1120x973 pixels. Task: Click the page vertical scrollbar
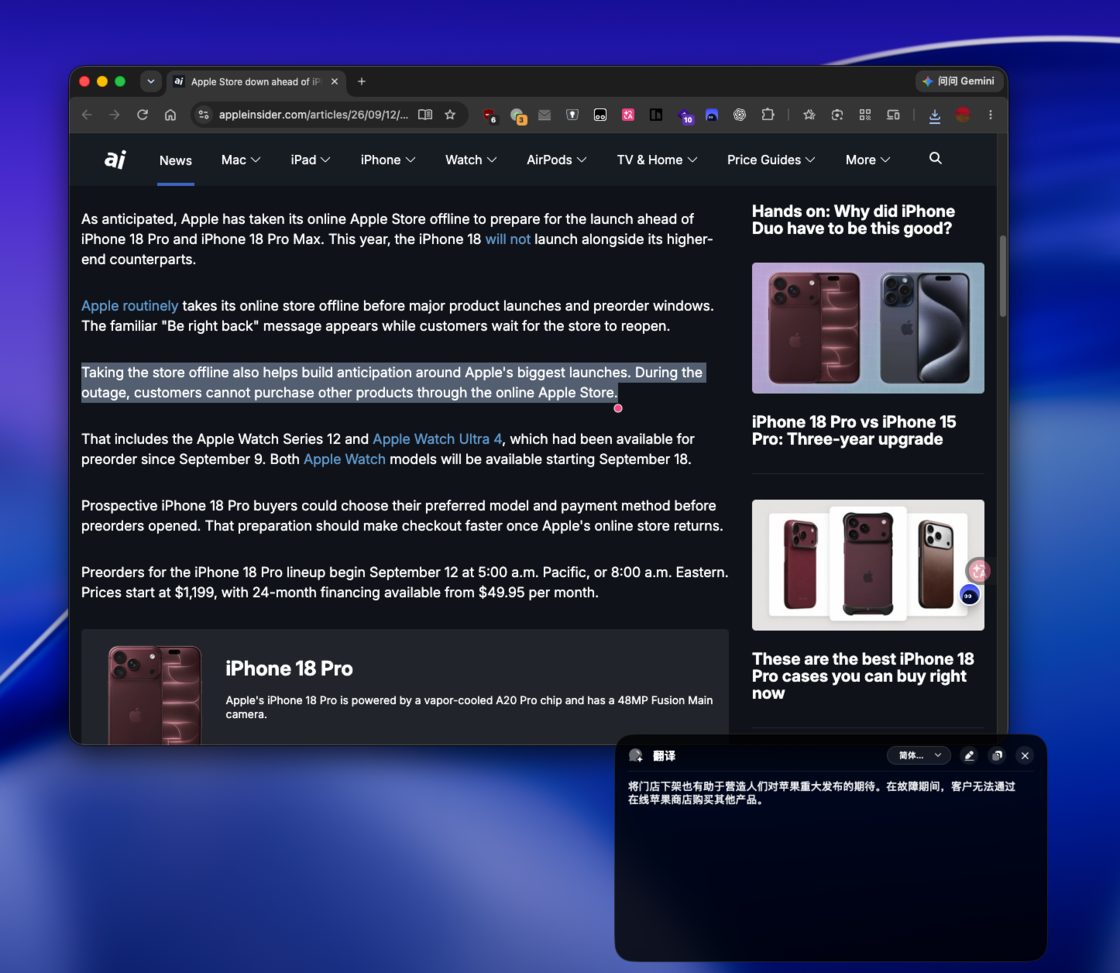point(1002,276)
